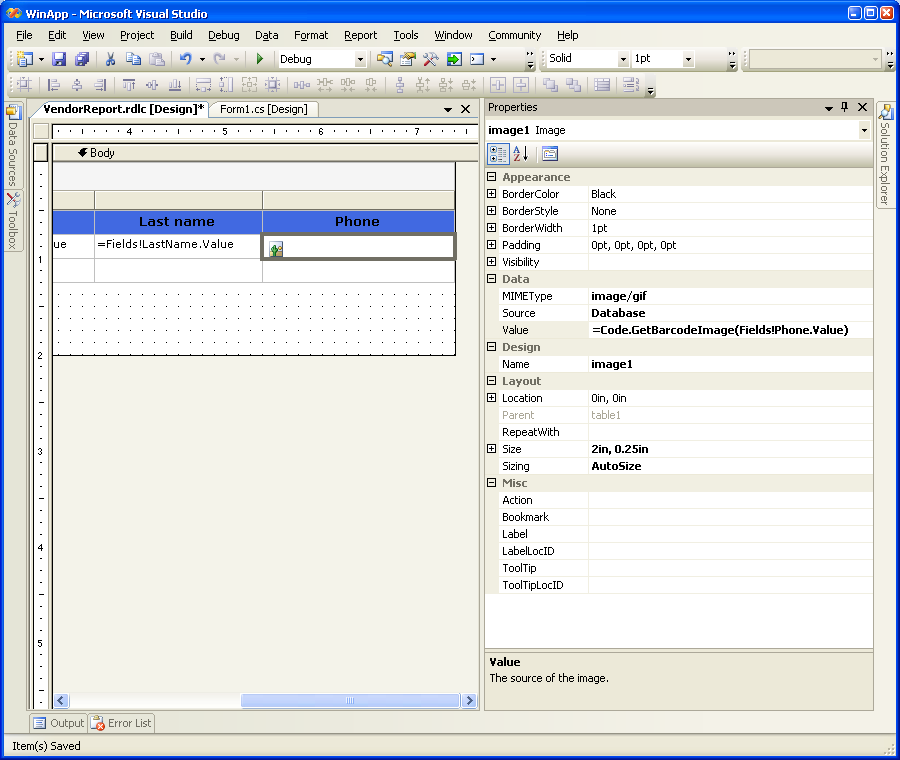Click the Undo arrow icon

click(185, 60)
